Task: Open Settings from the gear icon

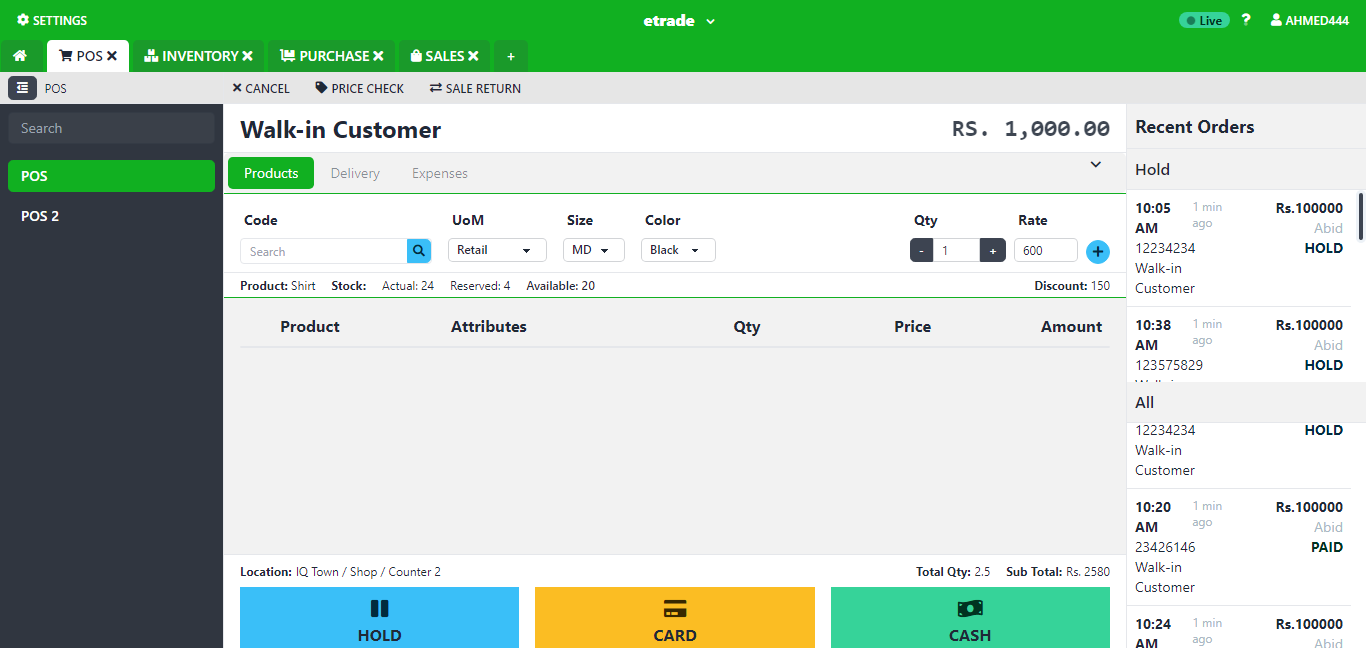Action: [52, 20]
